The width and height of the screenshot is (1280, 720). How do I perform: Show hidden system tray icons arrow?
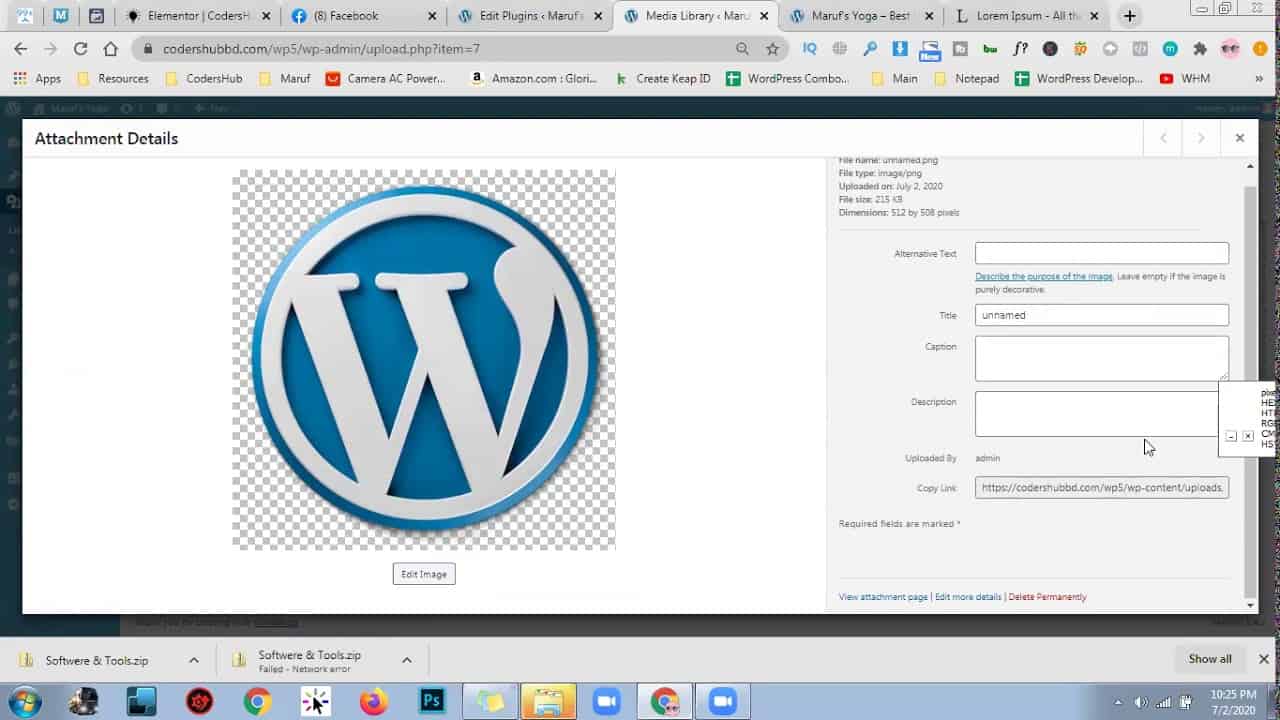coord(1116,702)
